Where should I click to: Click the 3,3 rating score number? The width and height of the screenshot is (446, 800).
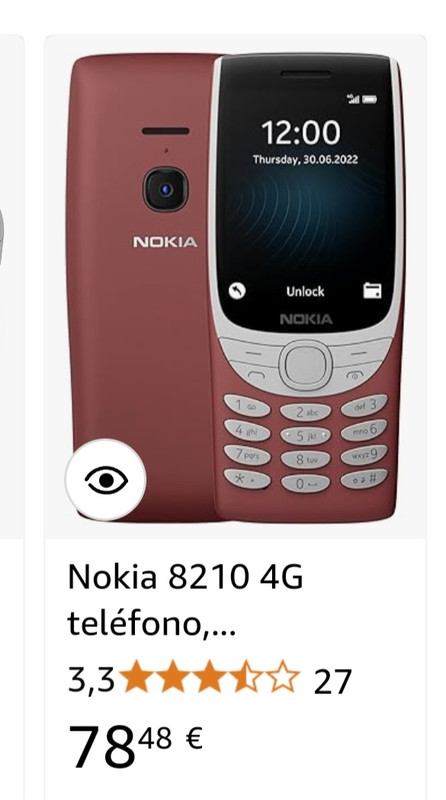coord(92,681)
